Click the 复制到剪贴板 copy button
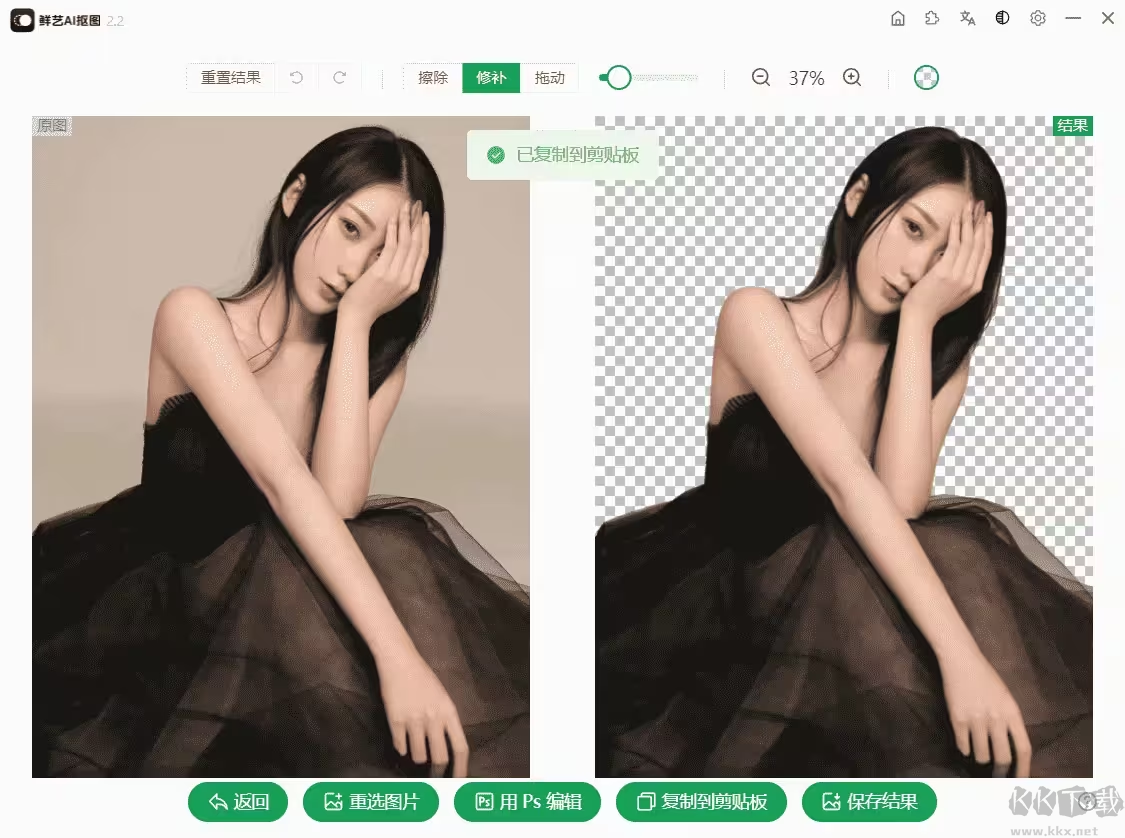This screenshot has width=1125, height=838. [x=701, y=801]
